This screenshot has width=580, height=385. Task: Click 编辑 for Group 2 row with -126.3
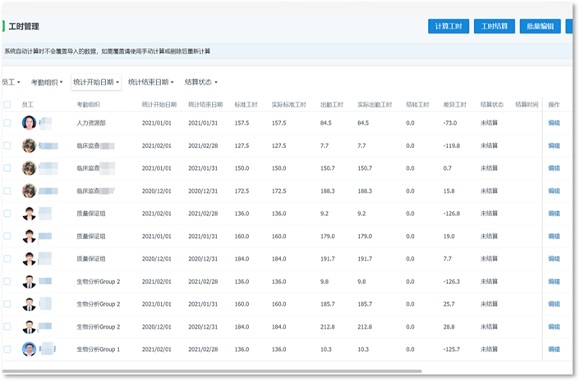(554, 281)
